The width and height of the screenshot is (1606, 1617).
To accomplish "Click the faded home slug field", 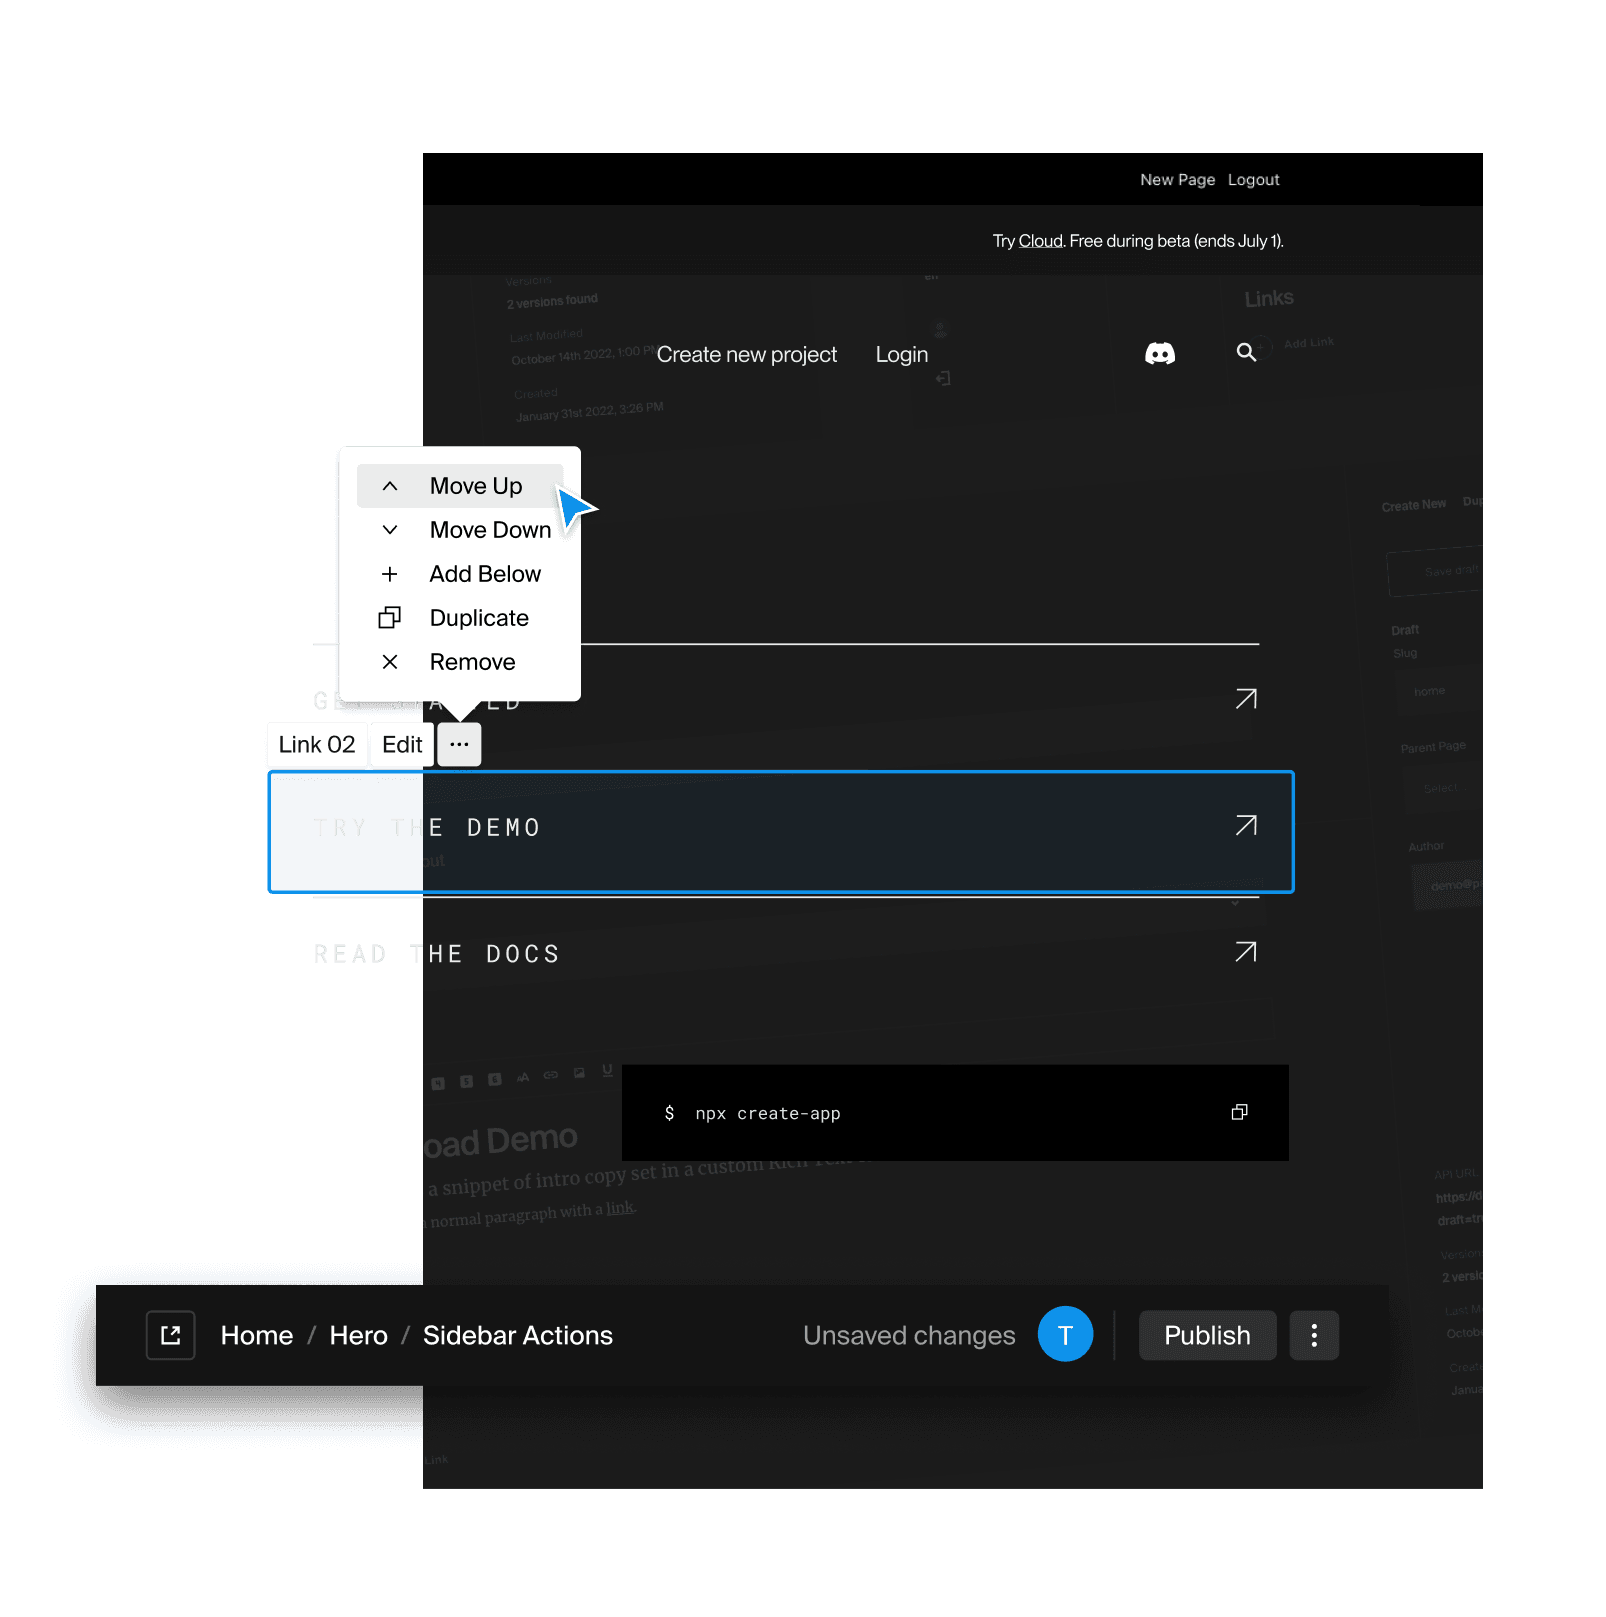I will (1440, 691).
